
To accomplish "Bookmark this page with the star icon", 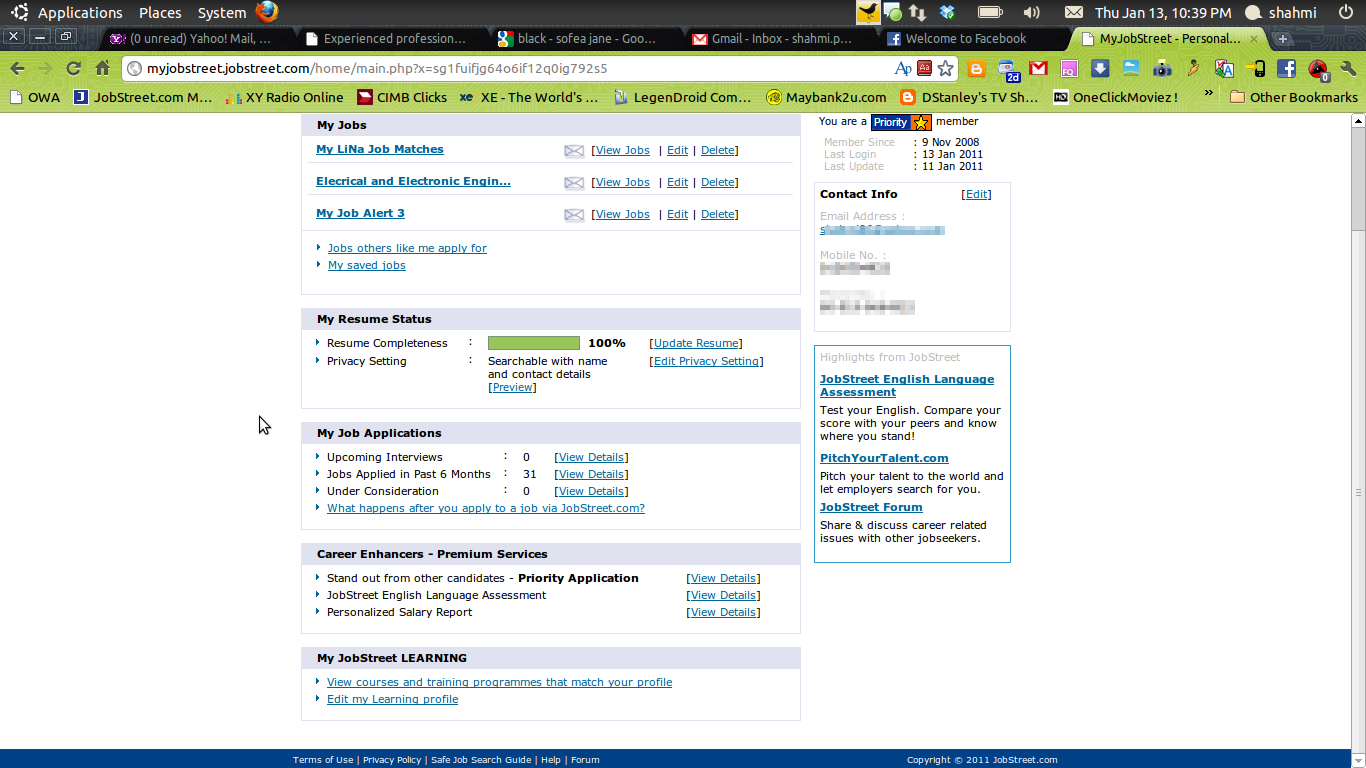I will pyautogui.click(x=945, y=69).
